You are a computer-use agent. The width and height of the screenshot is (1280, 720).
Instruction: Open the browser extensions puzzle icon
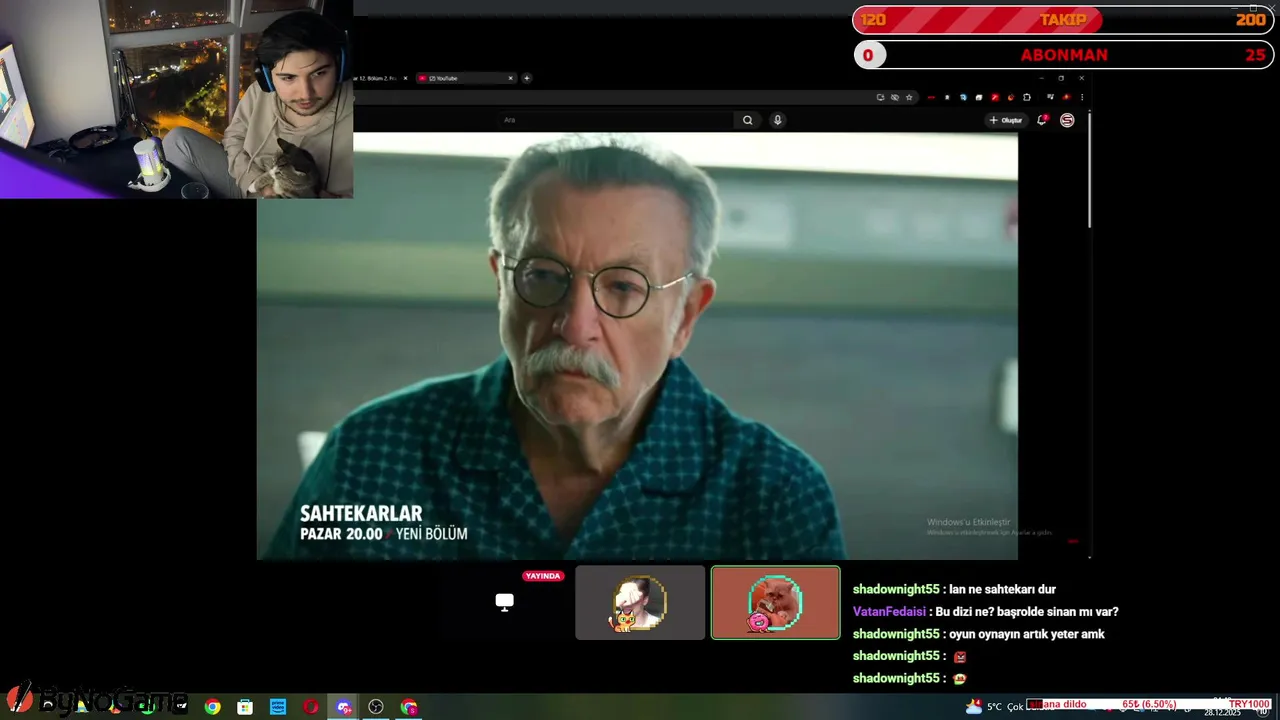click(1027, 97)
